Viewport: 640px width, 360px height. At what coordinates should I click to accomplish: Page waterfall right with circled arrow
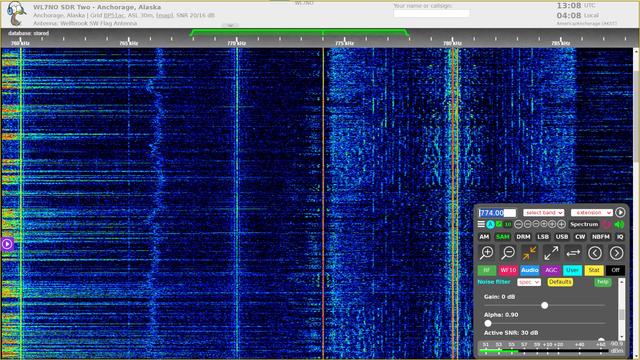point(616,253)
